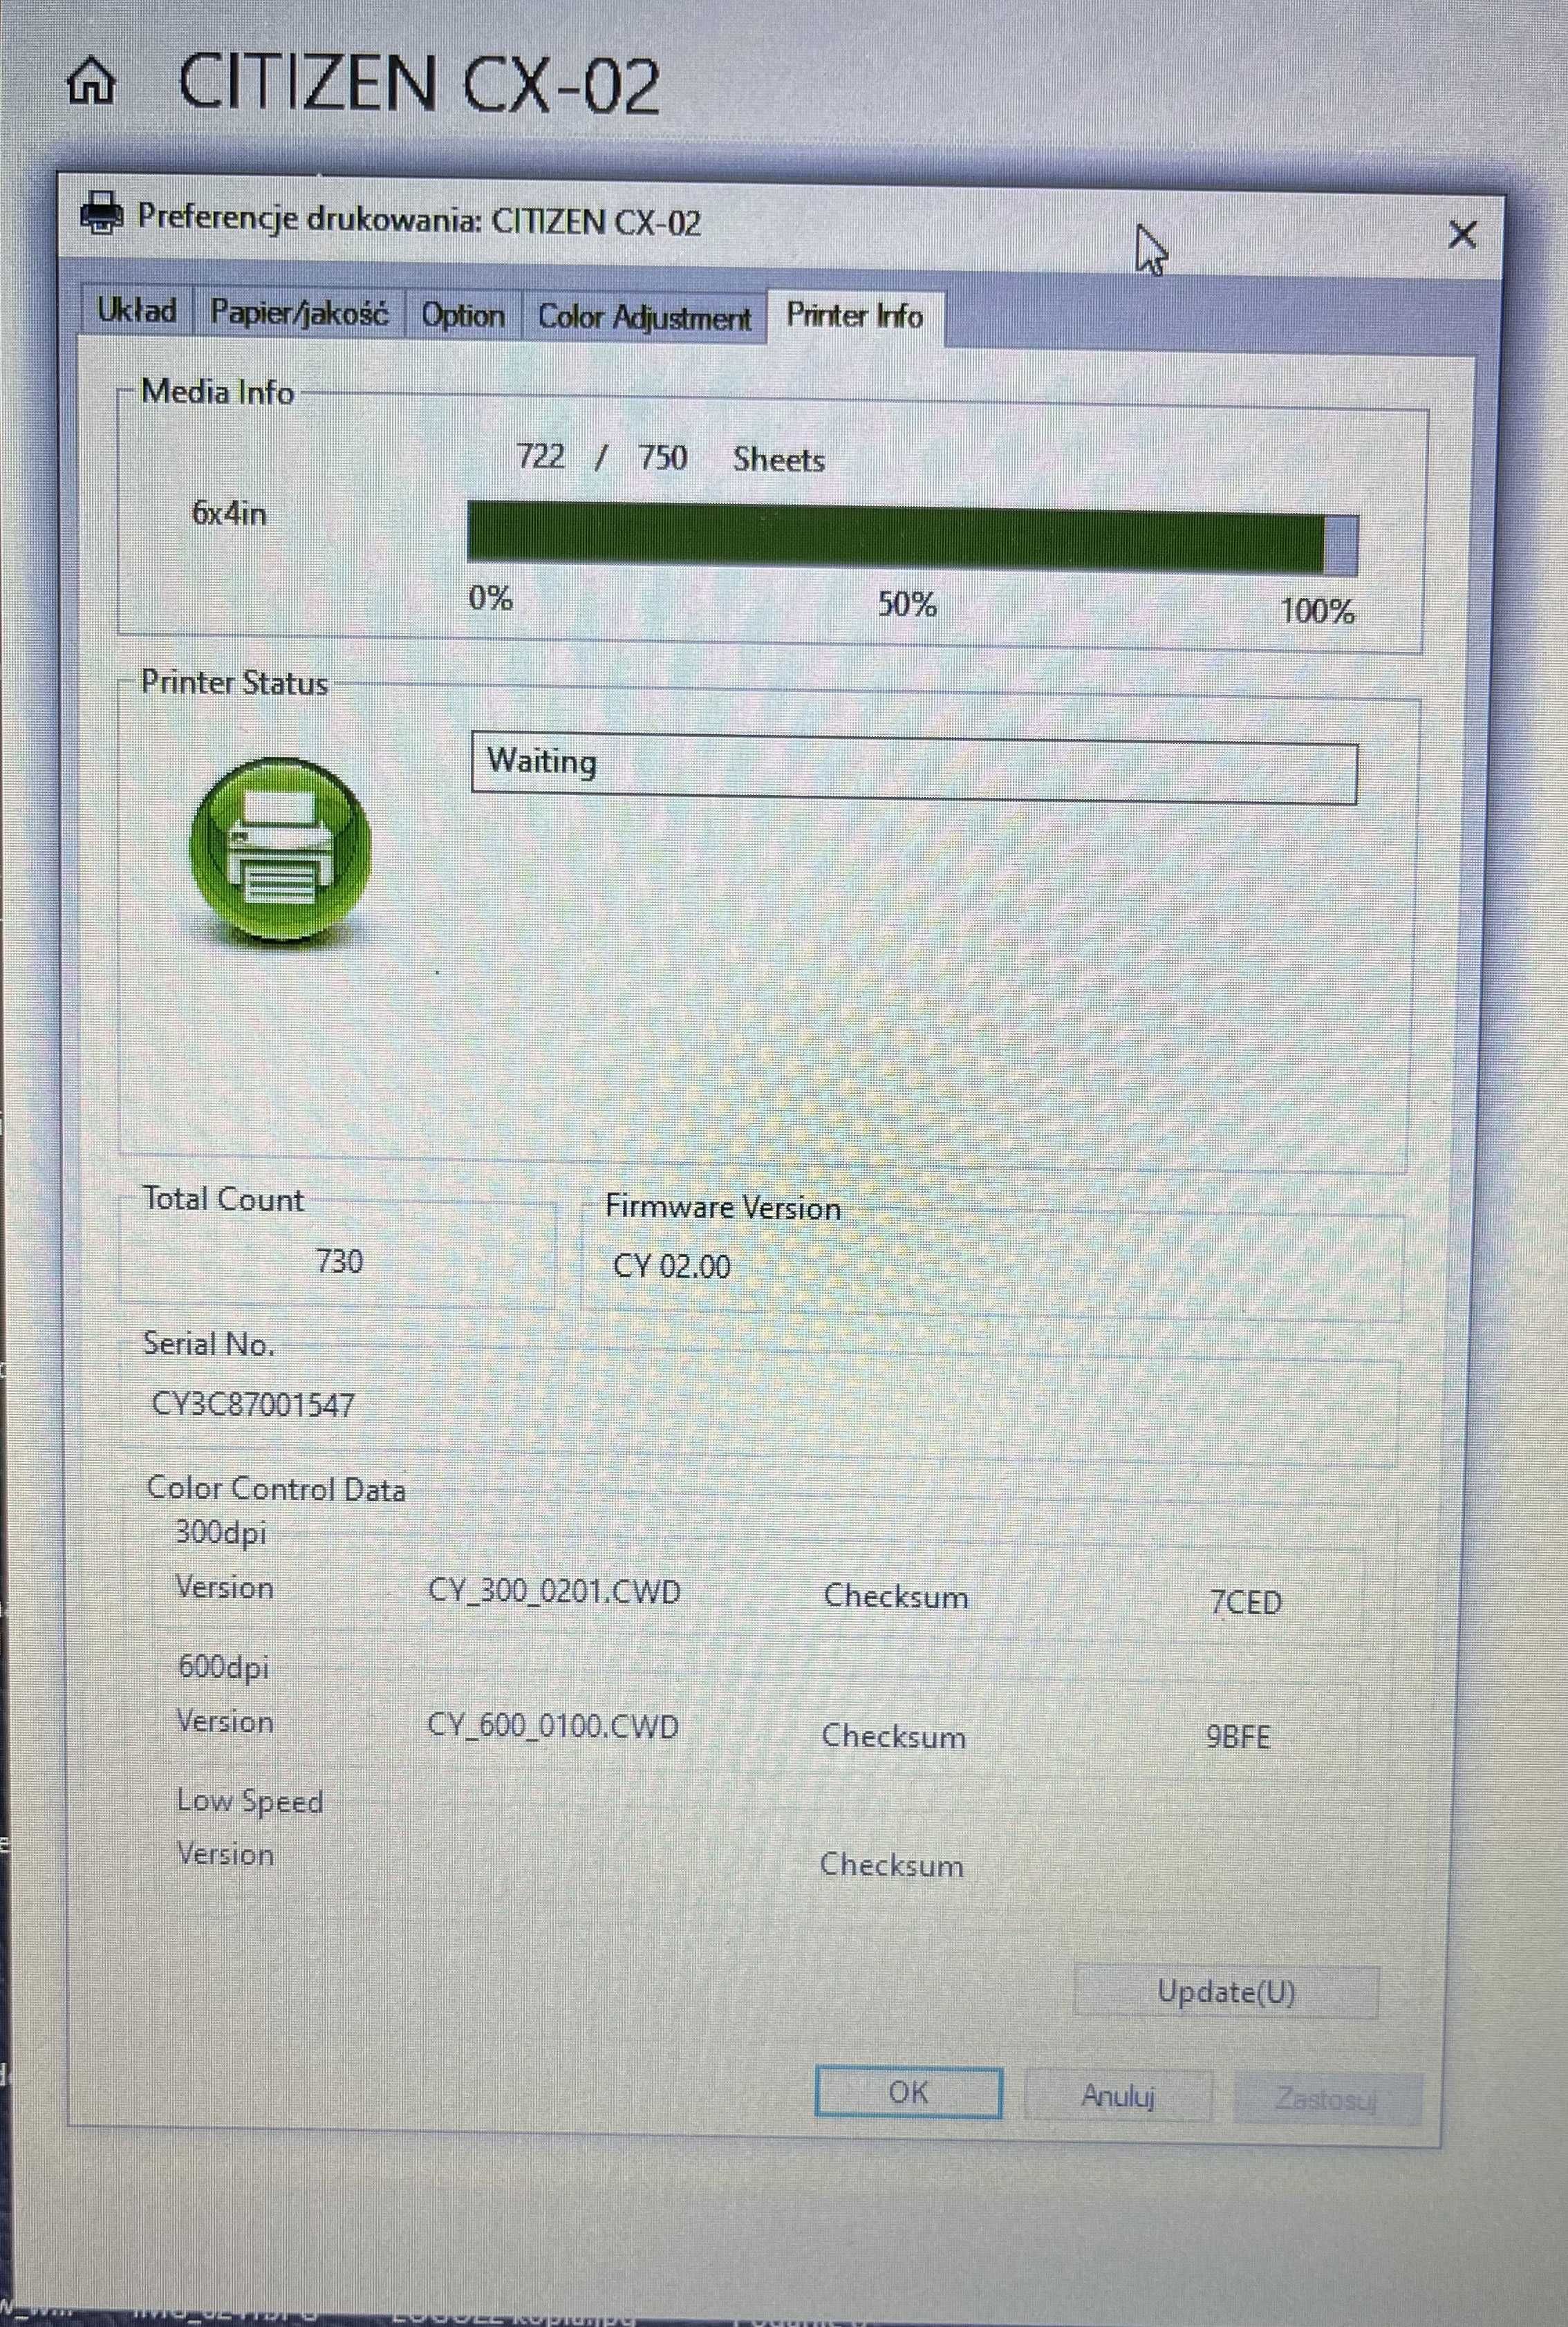Click the Printer Status group label
Image resolution: width=1568 pixels, height=2327 pixels.
click(234, 683)
